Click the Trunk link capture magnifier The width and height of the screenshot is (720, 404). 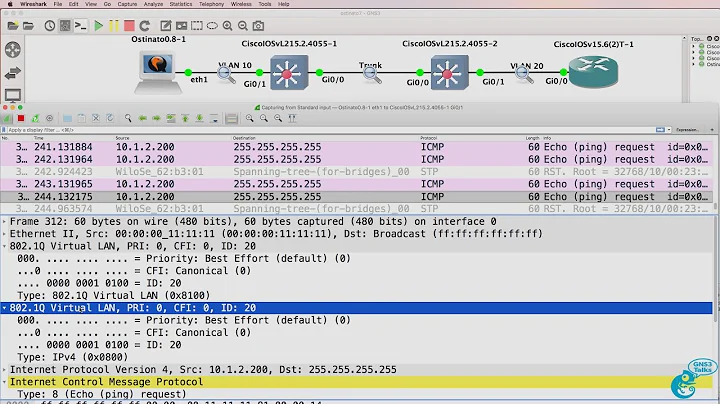[372, 74]
